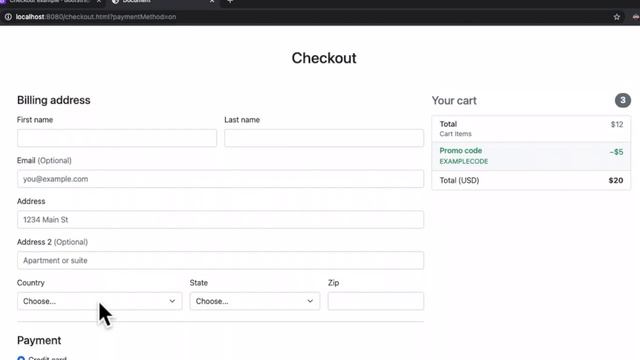Image resolution: width=640 pixels, height=360 pixels.
Task: Click the Address 1234 Main St field
Action: (220, 220)
